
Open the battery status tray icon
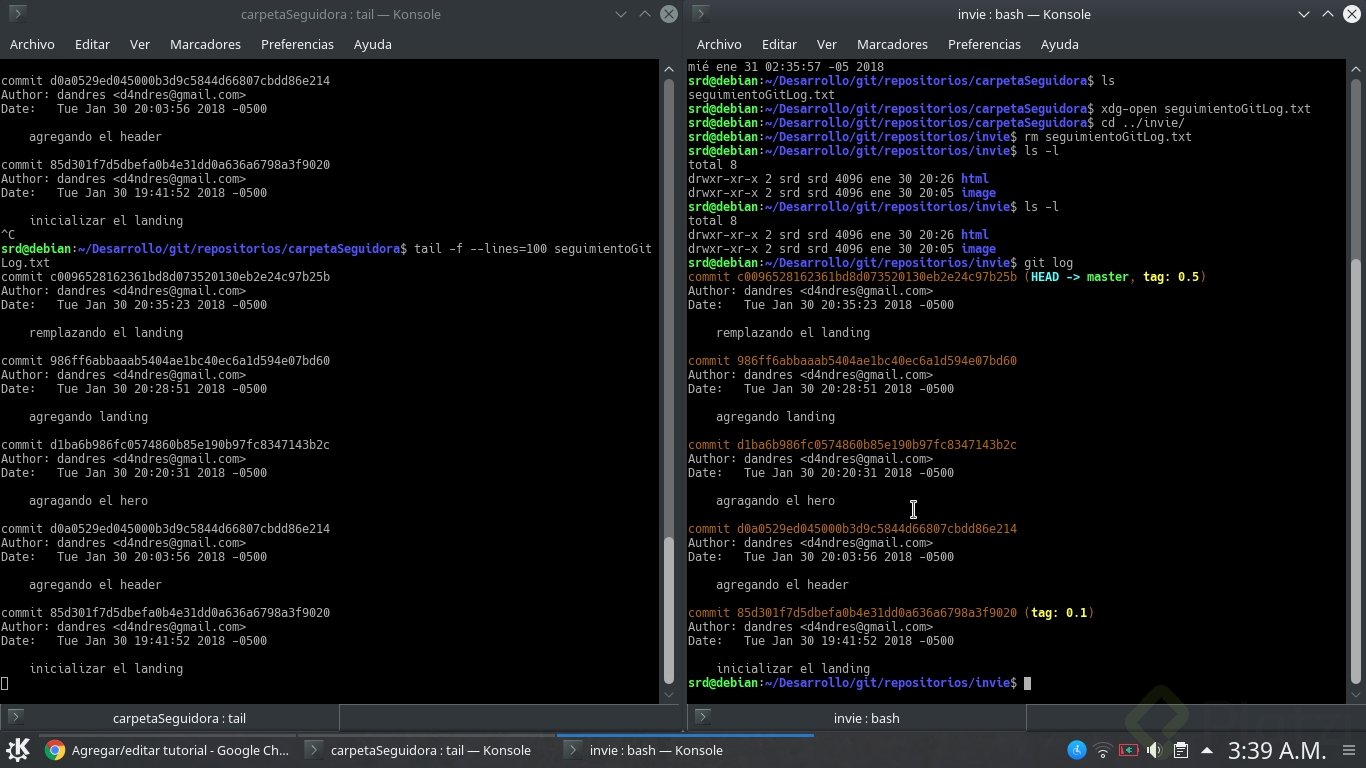(1129, 750)
